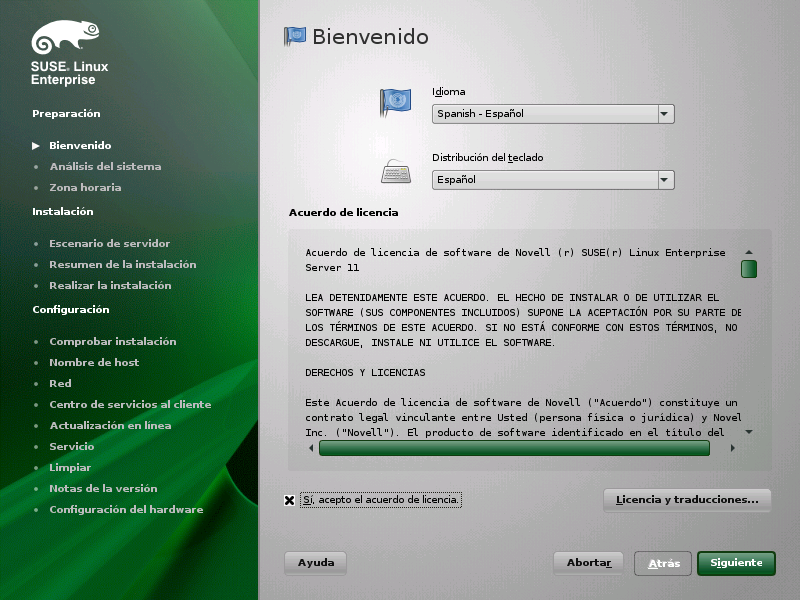
Task: Select Realizar la instalación step
Action: click(x=110, y=285)
